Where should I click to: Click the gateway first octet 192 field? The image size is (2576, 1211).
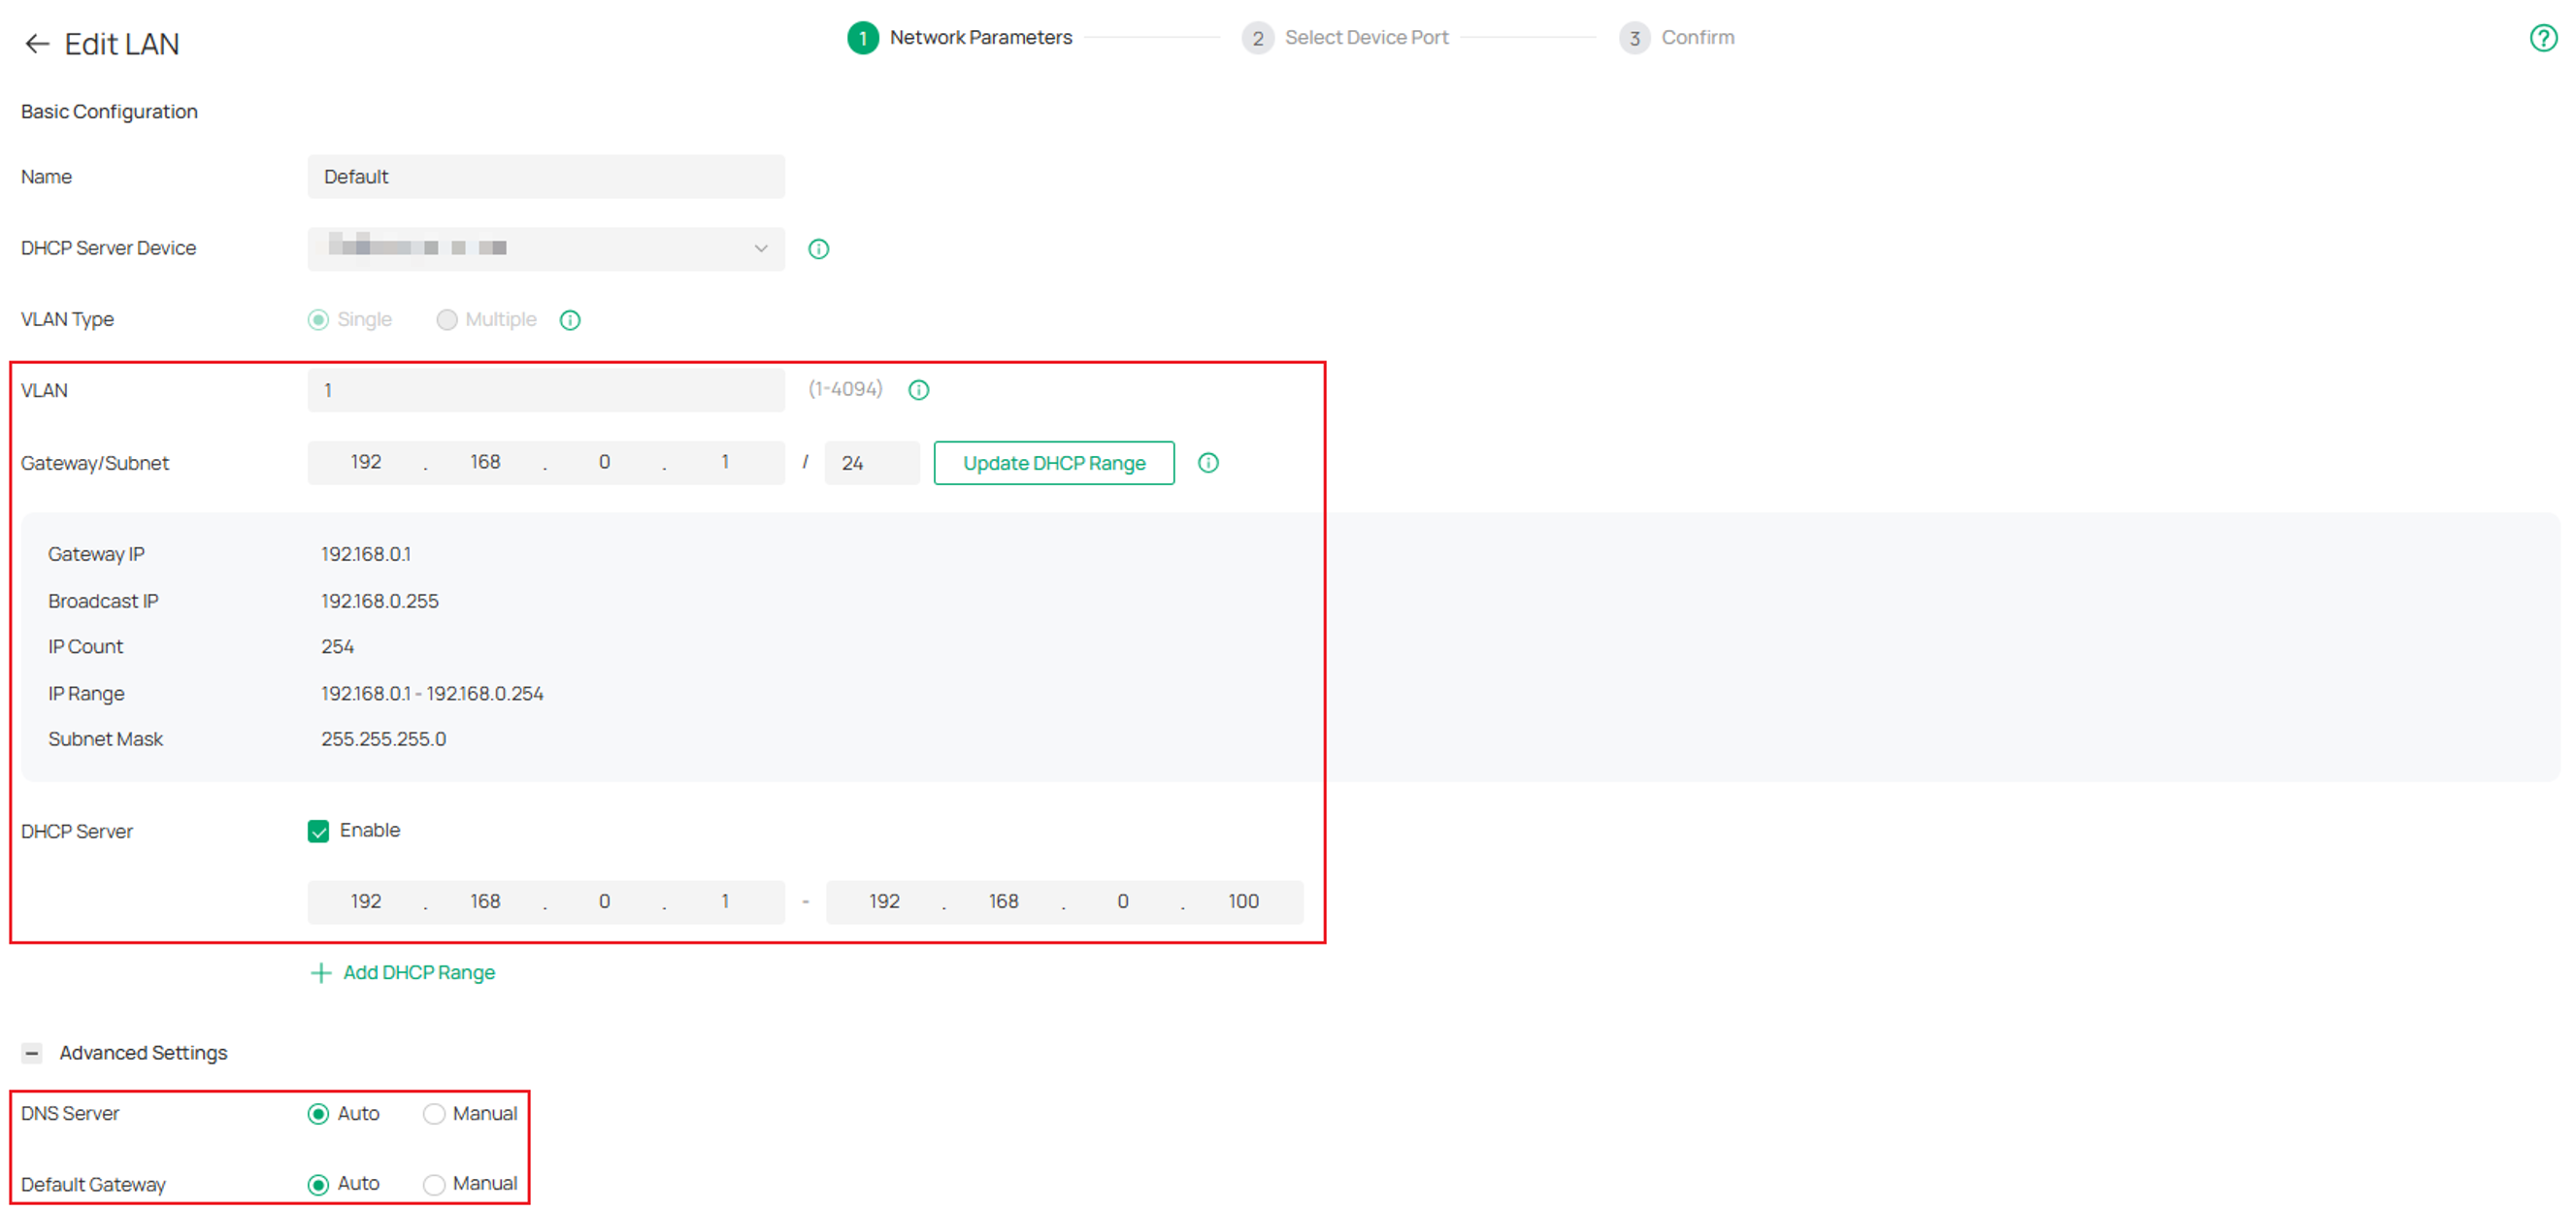366,462
